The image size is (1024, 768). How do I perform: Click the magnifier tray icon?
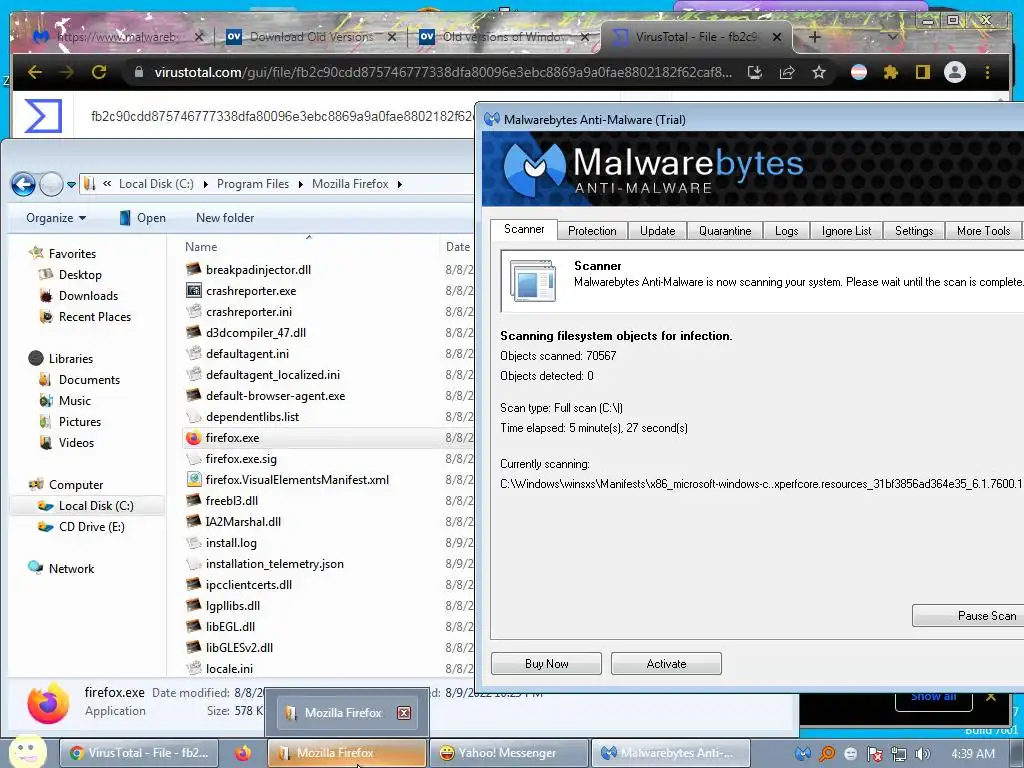pos(827,754)
